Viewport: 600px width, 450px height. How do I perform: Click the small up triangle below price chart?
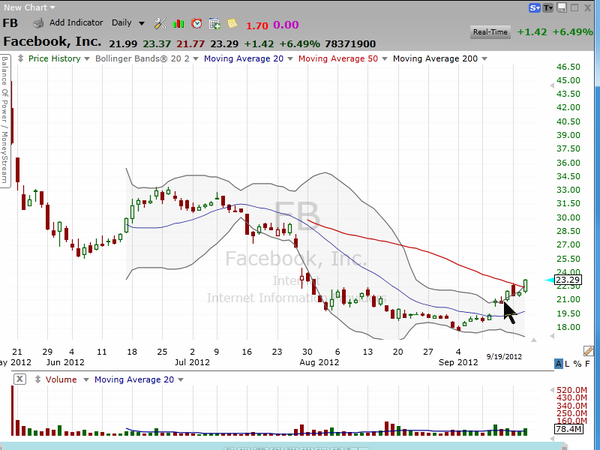pos(533,339)
